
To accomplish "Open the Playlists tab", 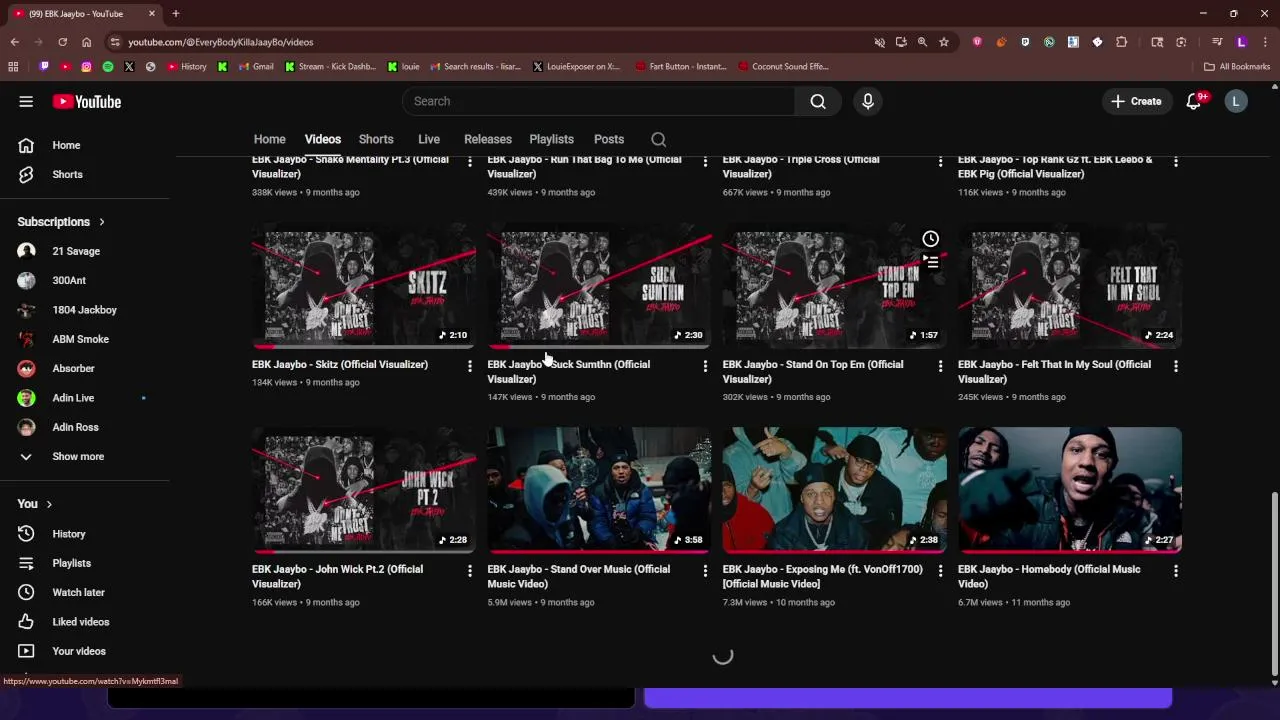I will [x=551, y=139].
